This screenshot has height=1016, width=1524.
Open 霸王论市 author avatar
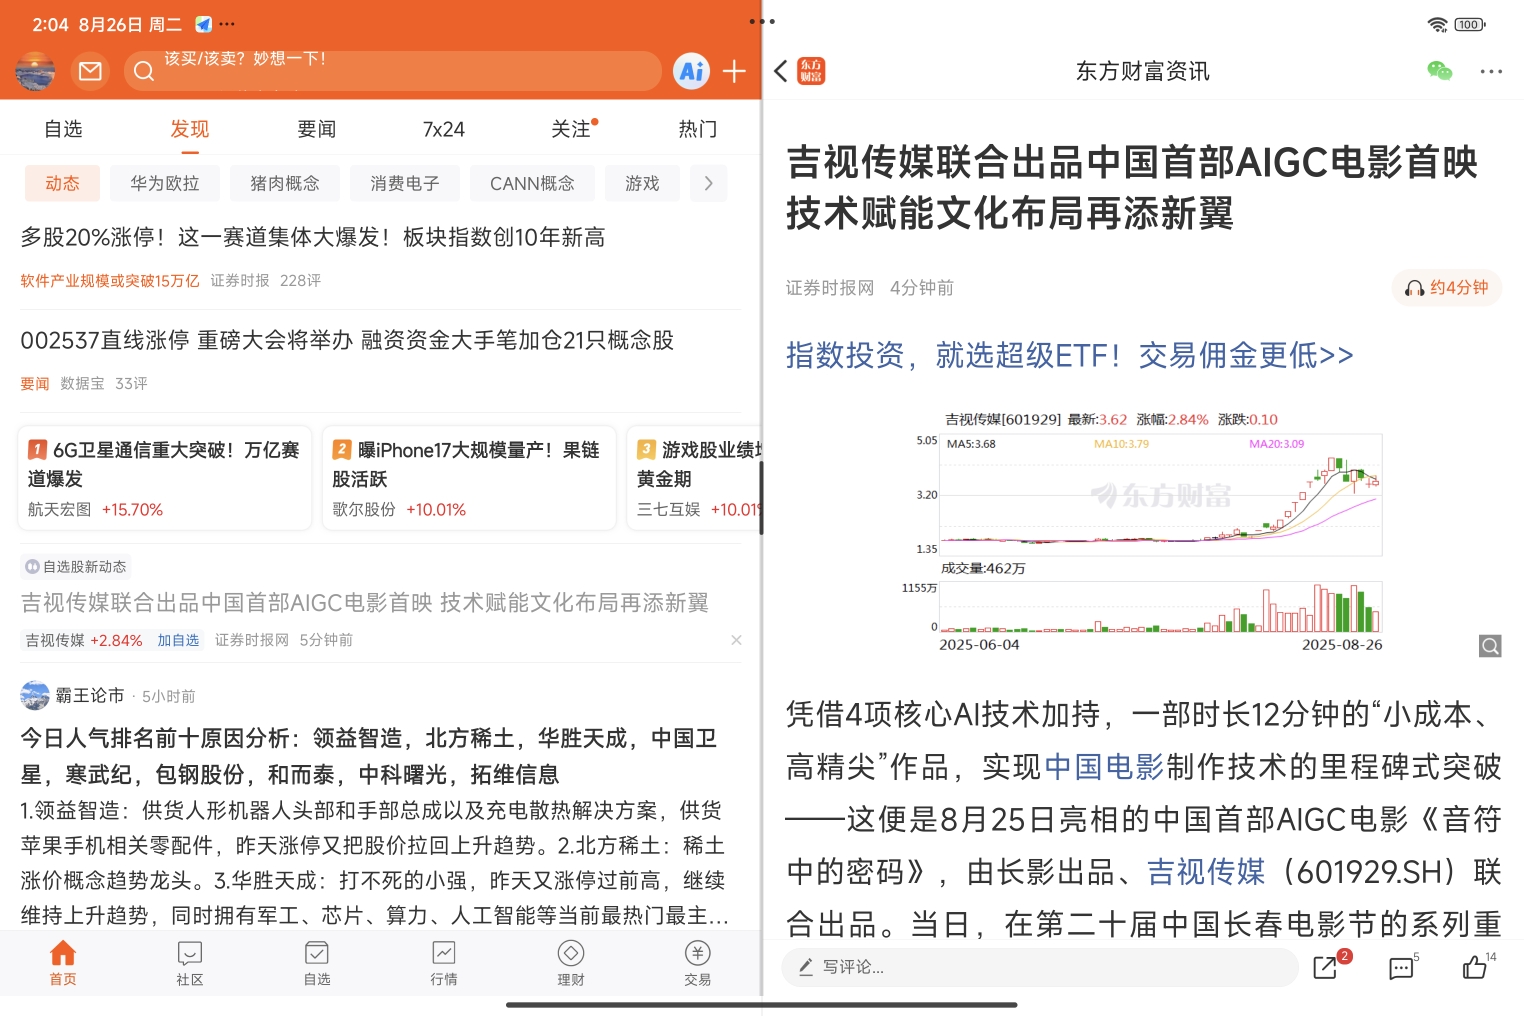[35, 695]
